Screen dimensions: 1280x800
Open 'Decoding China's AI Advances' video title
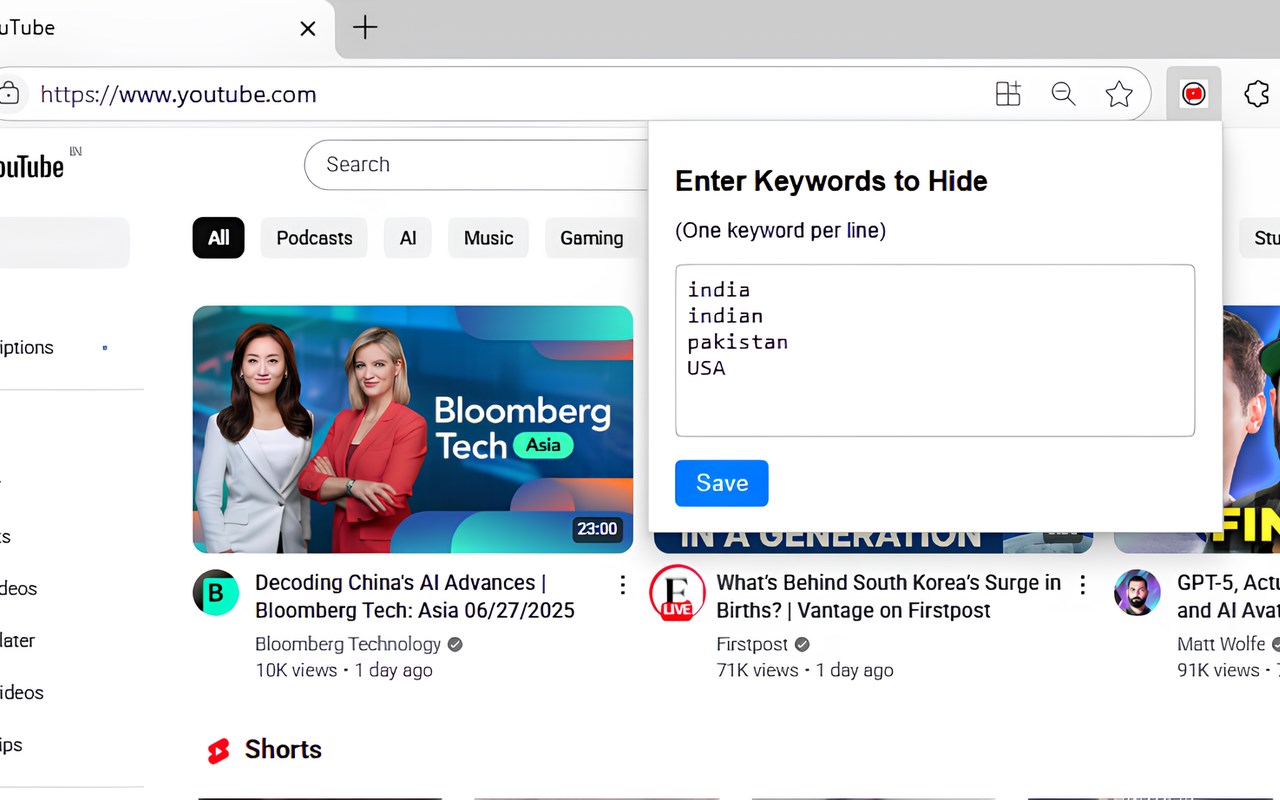point(415,596)
